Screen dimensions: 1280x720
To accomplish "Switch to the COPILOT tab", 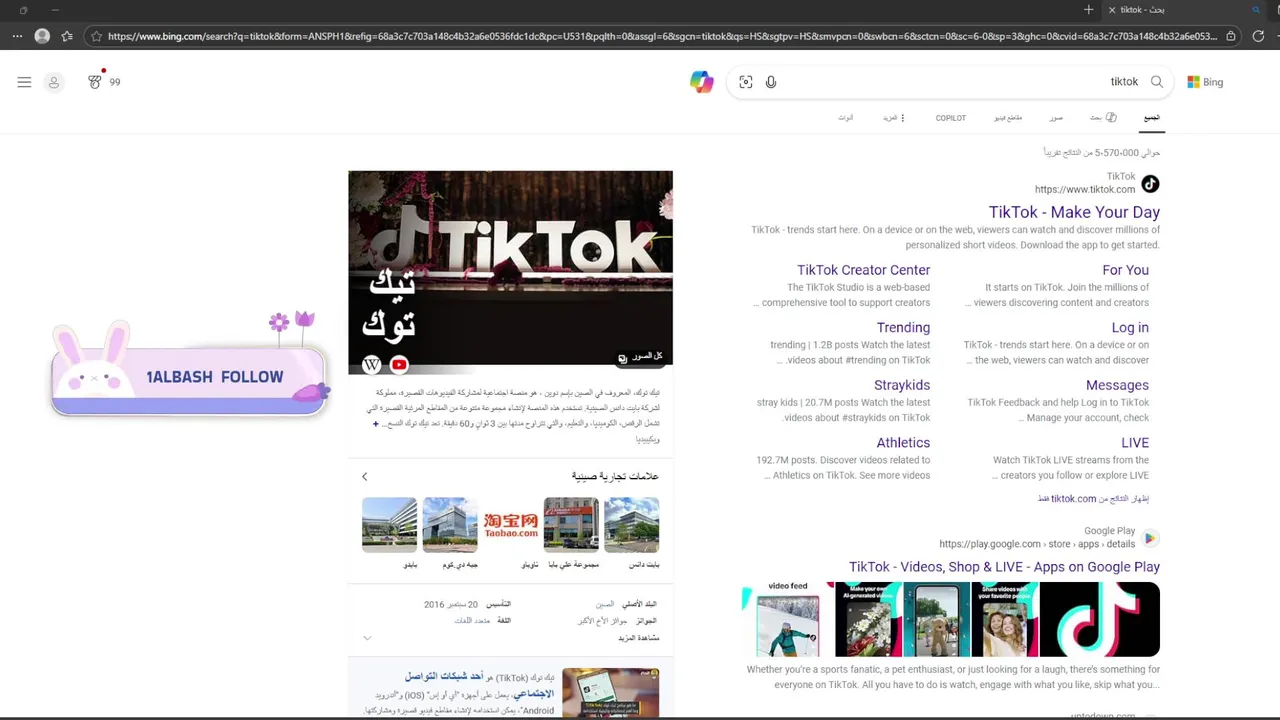I will [x=951, y=118].
